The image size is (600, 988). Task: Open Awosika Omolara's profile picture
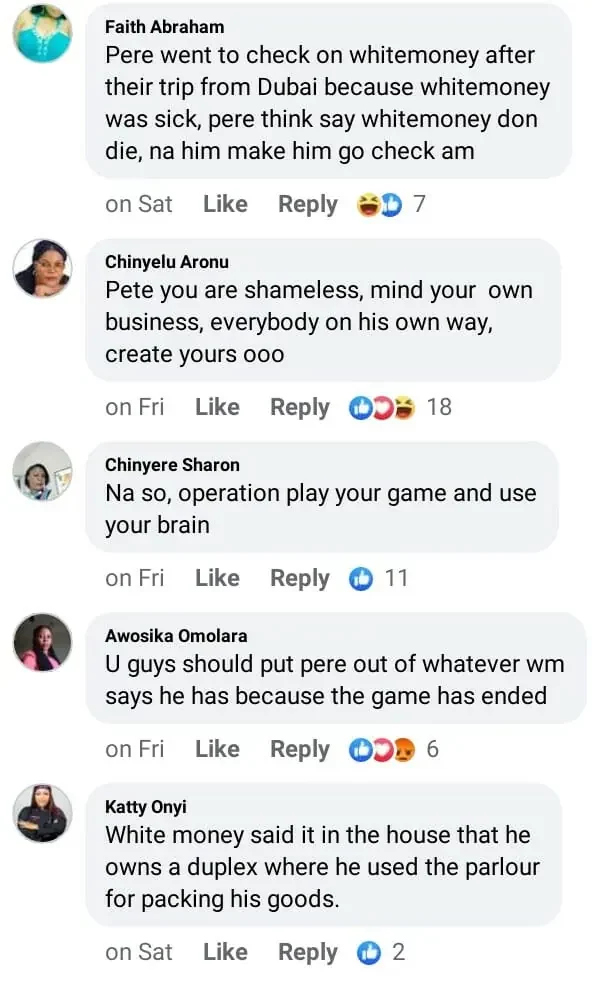[42, 642]
